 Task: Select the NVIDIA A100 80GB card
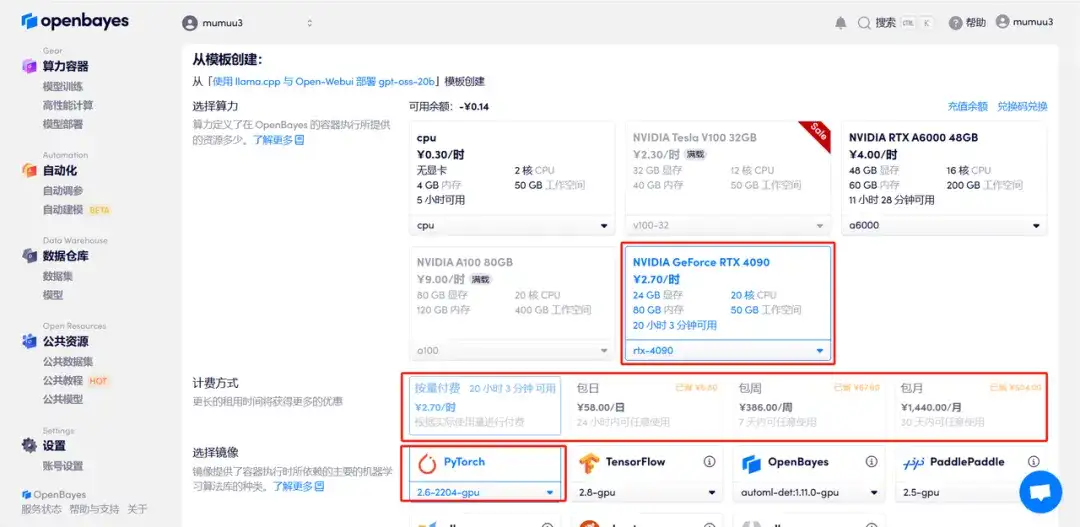(512, 304)
